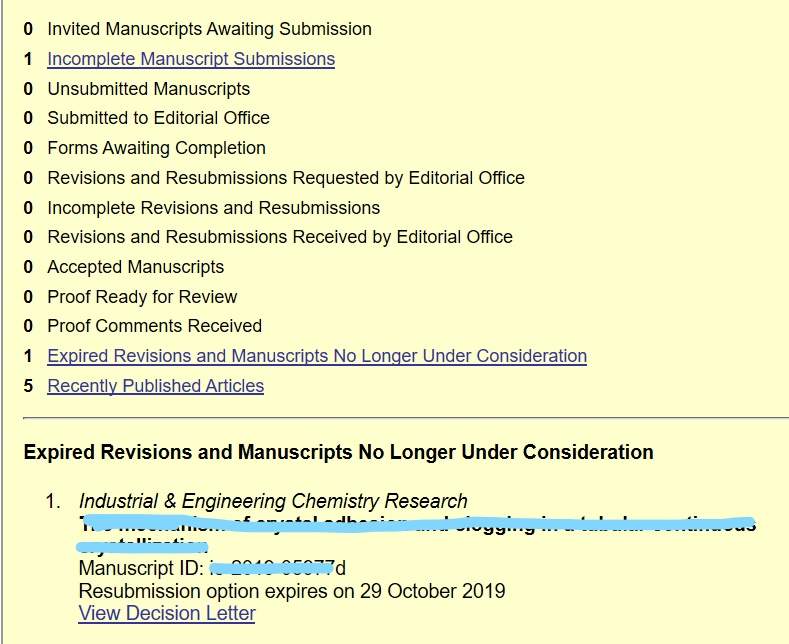
Task: Select the Proof Comments Received row
Action: [x=154, y=326]
